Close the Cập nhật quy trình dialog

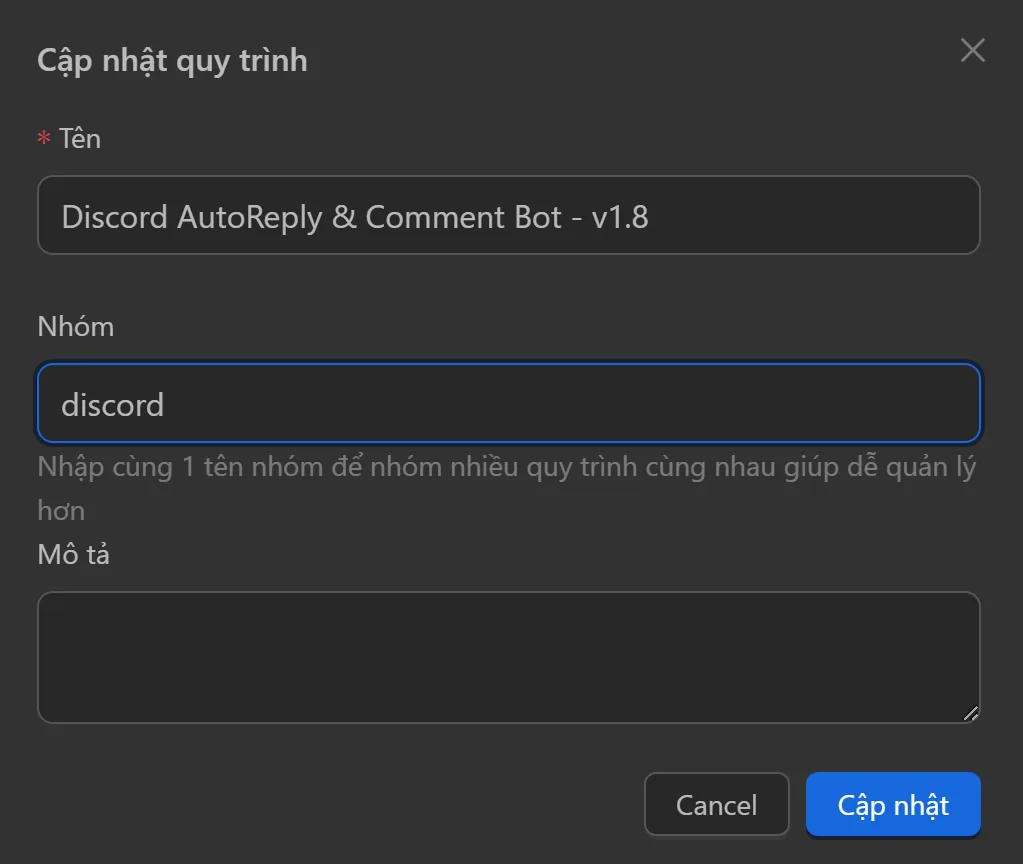972,51
